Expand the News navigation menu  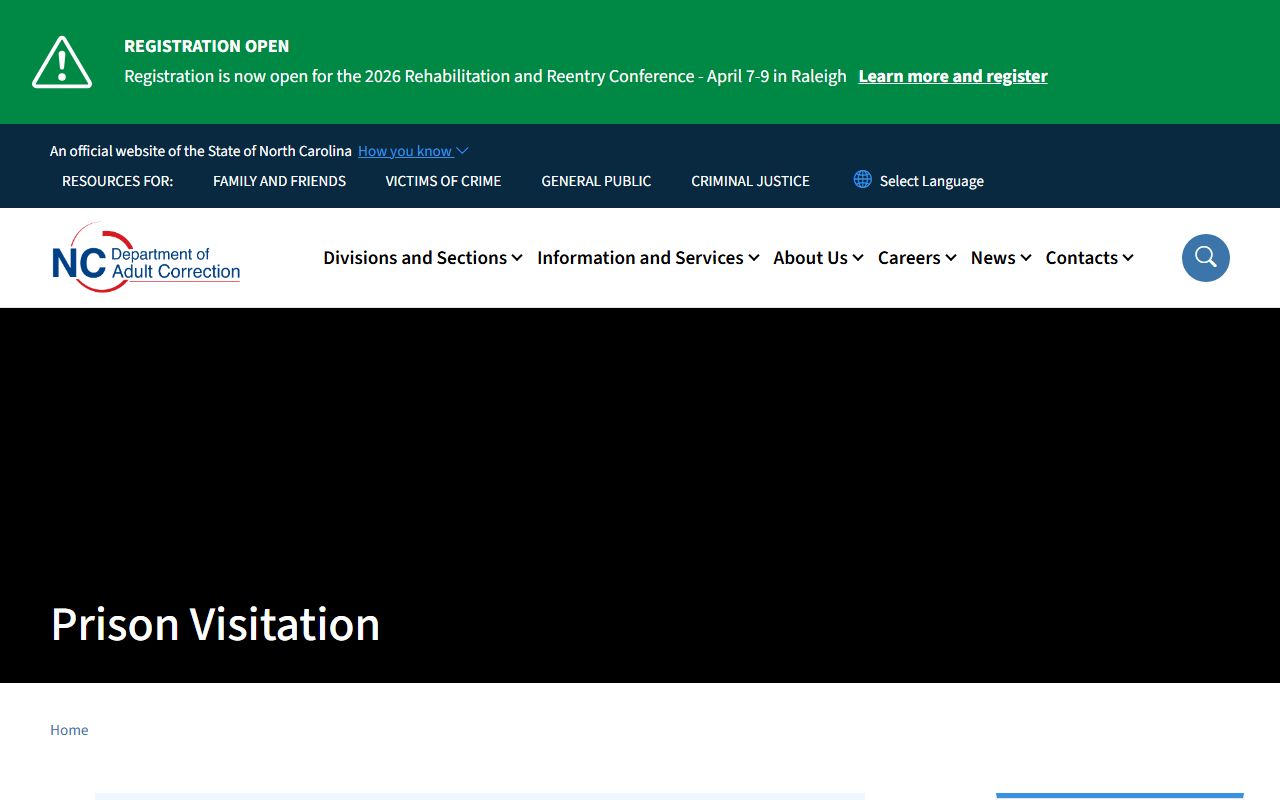pos(1000,258)
